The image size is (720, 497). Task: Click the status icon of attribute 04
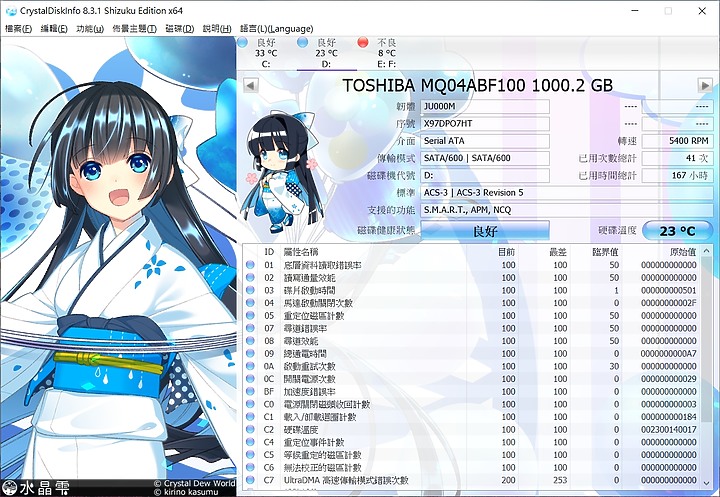pos(250,303)
